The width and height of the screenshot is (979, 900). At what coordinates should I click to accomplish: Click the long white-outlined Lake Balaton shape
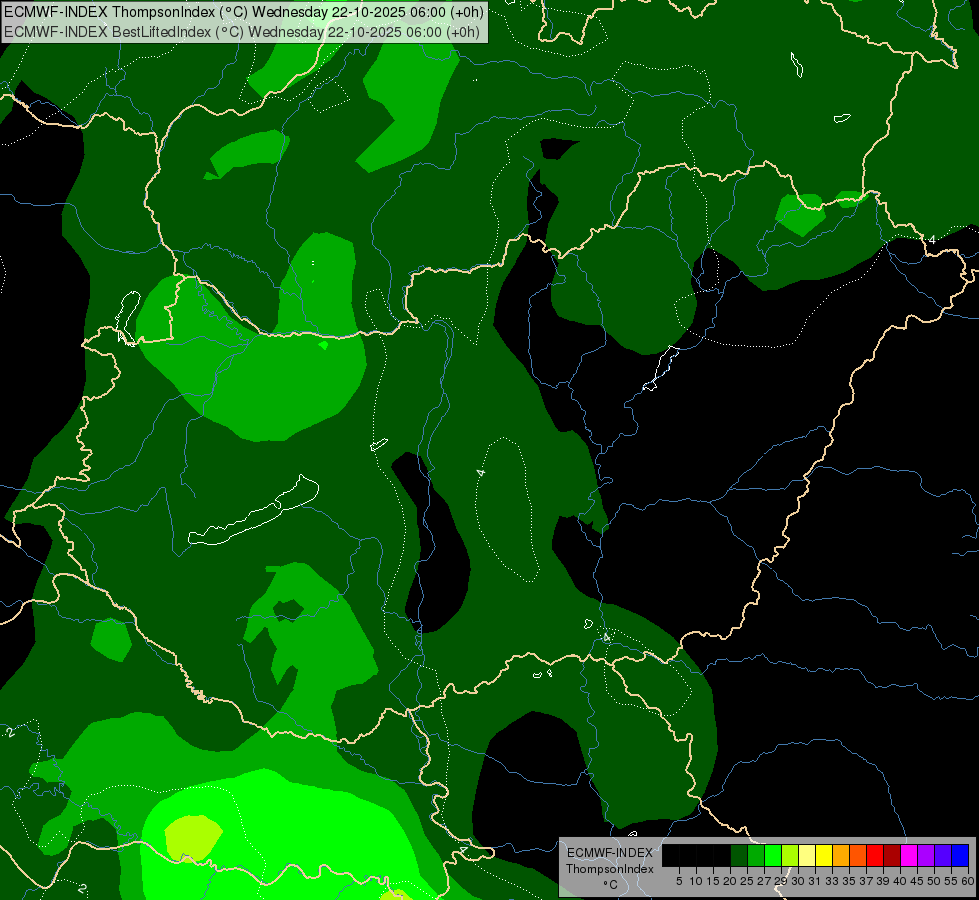pyautogui.click(x=253, y=512)
